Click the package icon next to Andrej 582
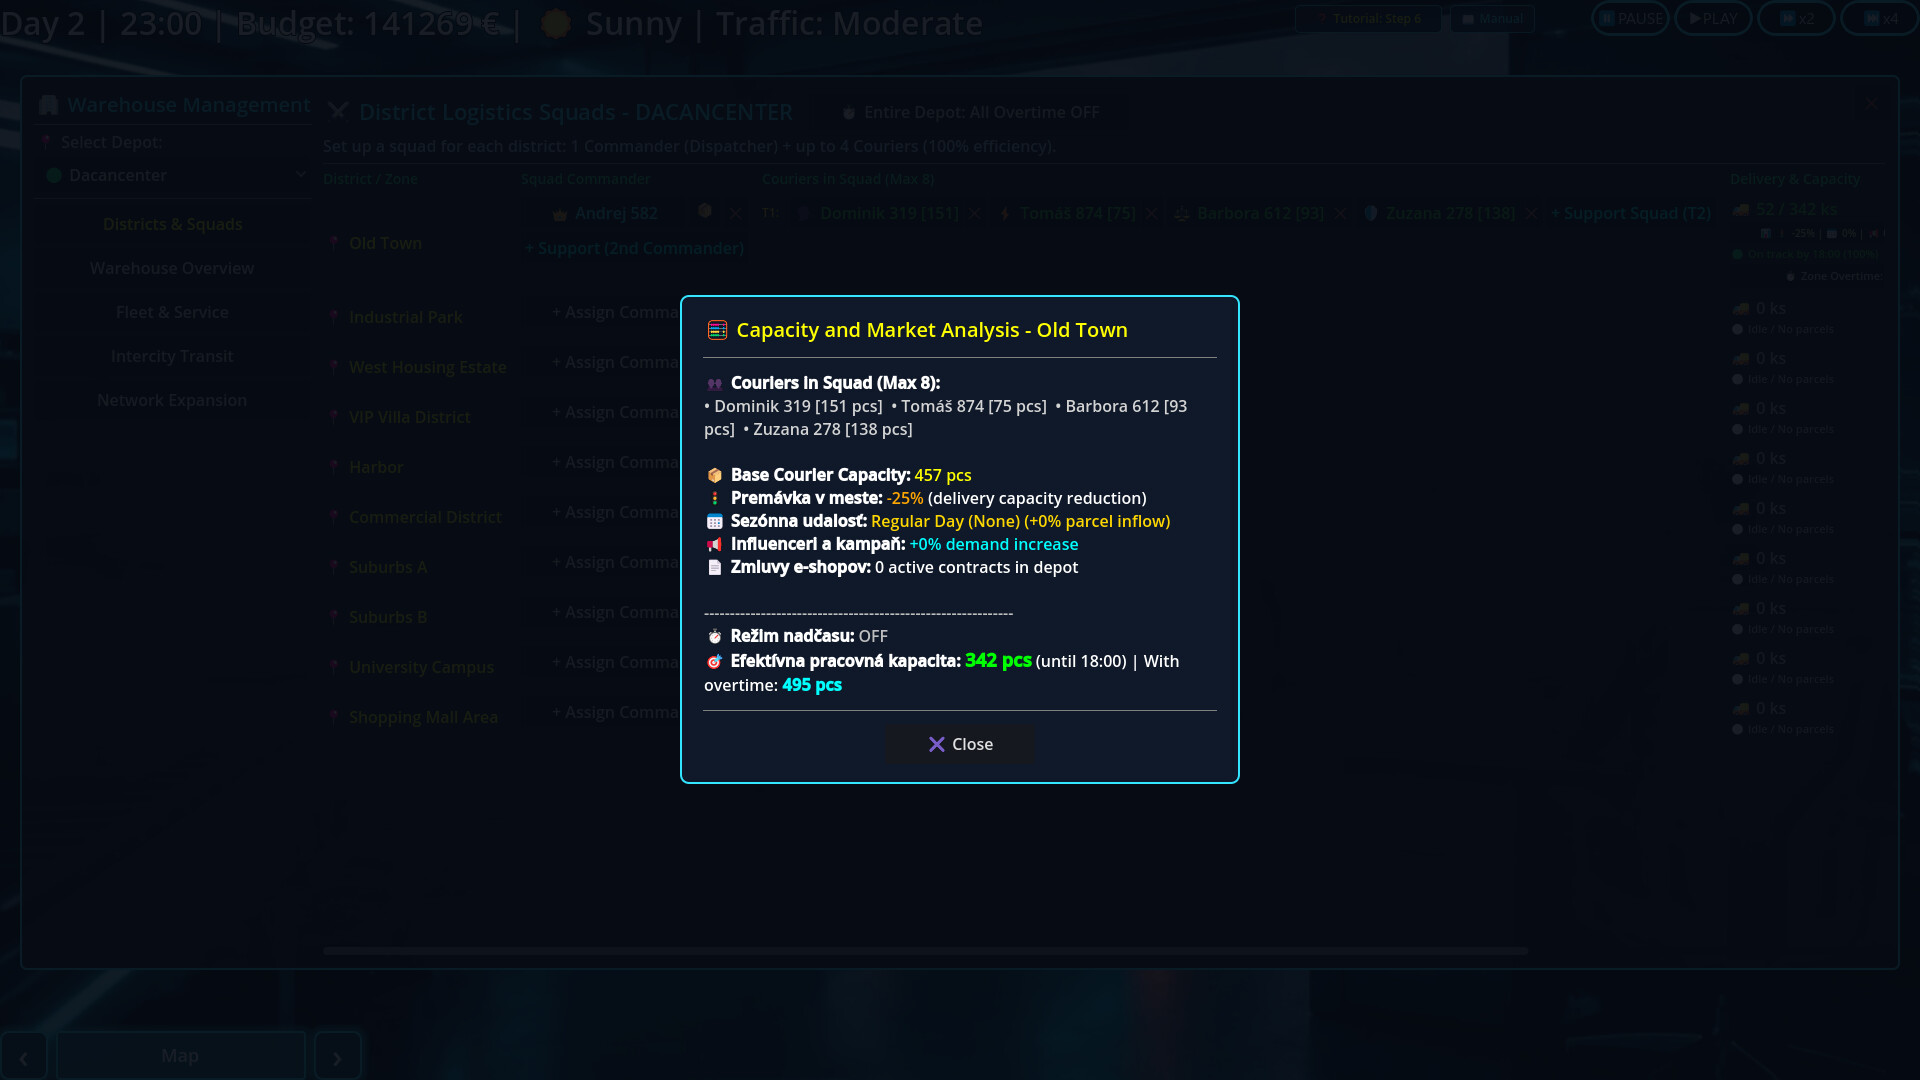Viewport: 1920px width, 1080px height. (x=705, y=211)
